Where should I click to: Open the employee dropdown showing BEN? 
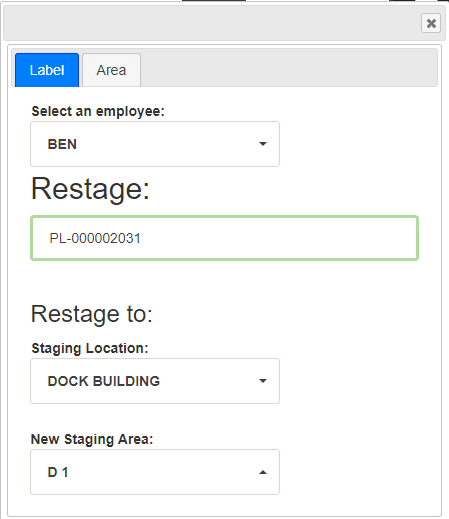pos(155,144)
